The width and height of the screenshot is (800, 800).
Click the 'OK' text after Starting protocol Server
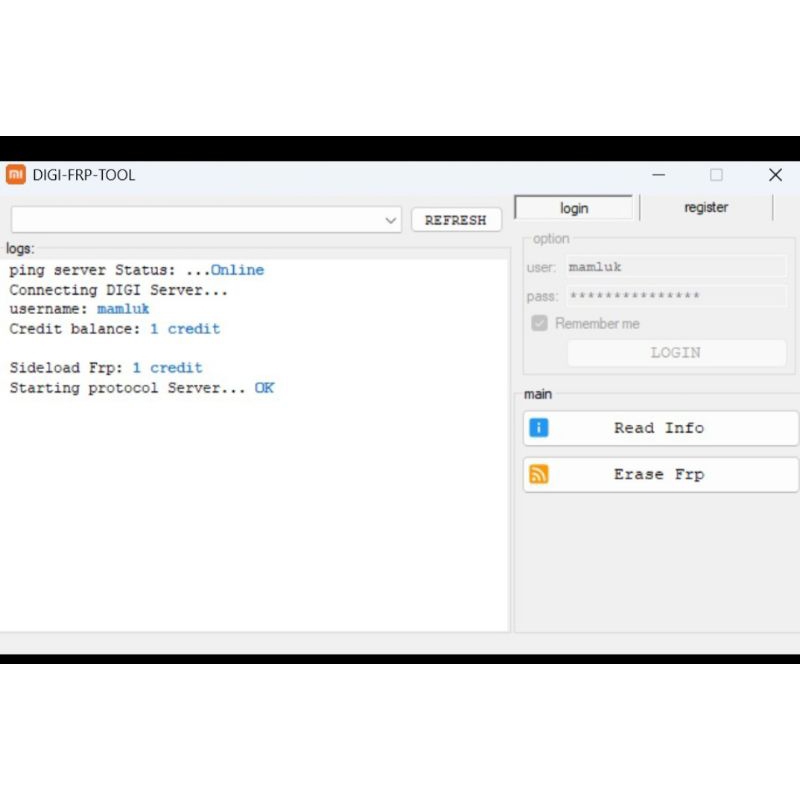pyautogui.click(x=264, y=388)
